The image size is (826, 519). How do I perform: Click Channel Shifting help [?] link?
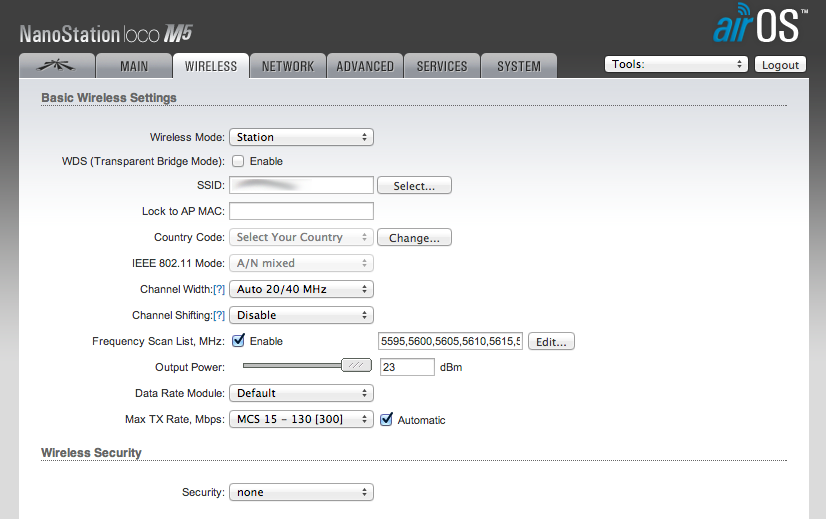[x=219, y=316]
